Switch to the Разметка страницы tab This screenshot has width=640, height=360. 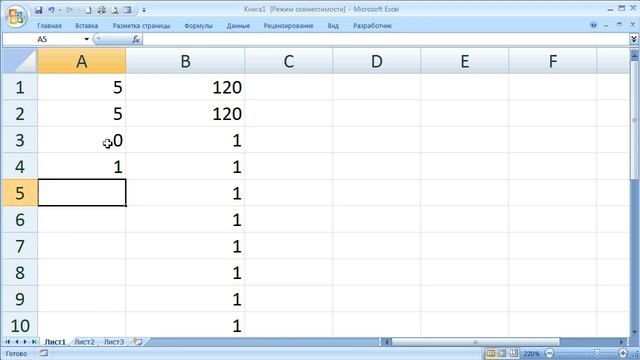141,26
